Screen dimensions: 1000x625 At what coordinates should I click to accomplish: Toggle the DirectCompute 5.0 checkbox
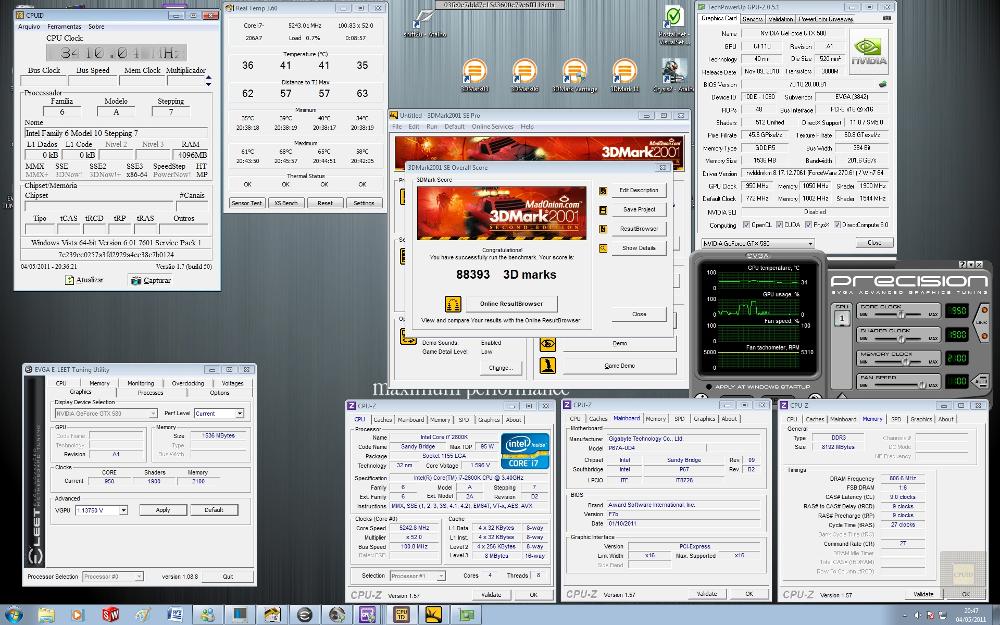click(x=837, y=225)
